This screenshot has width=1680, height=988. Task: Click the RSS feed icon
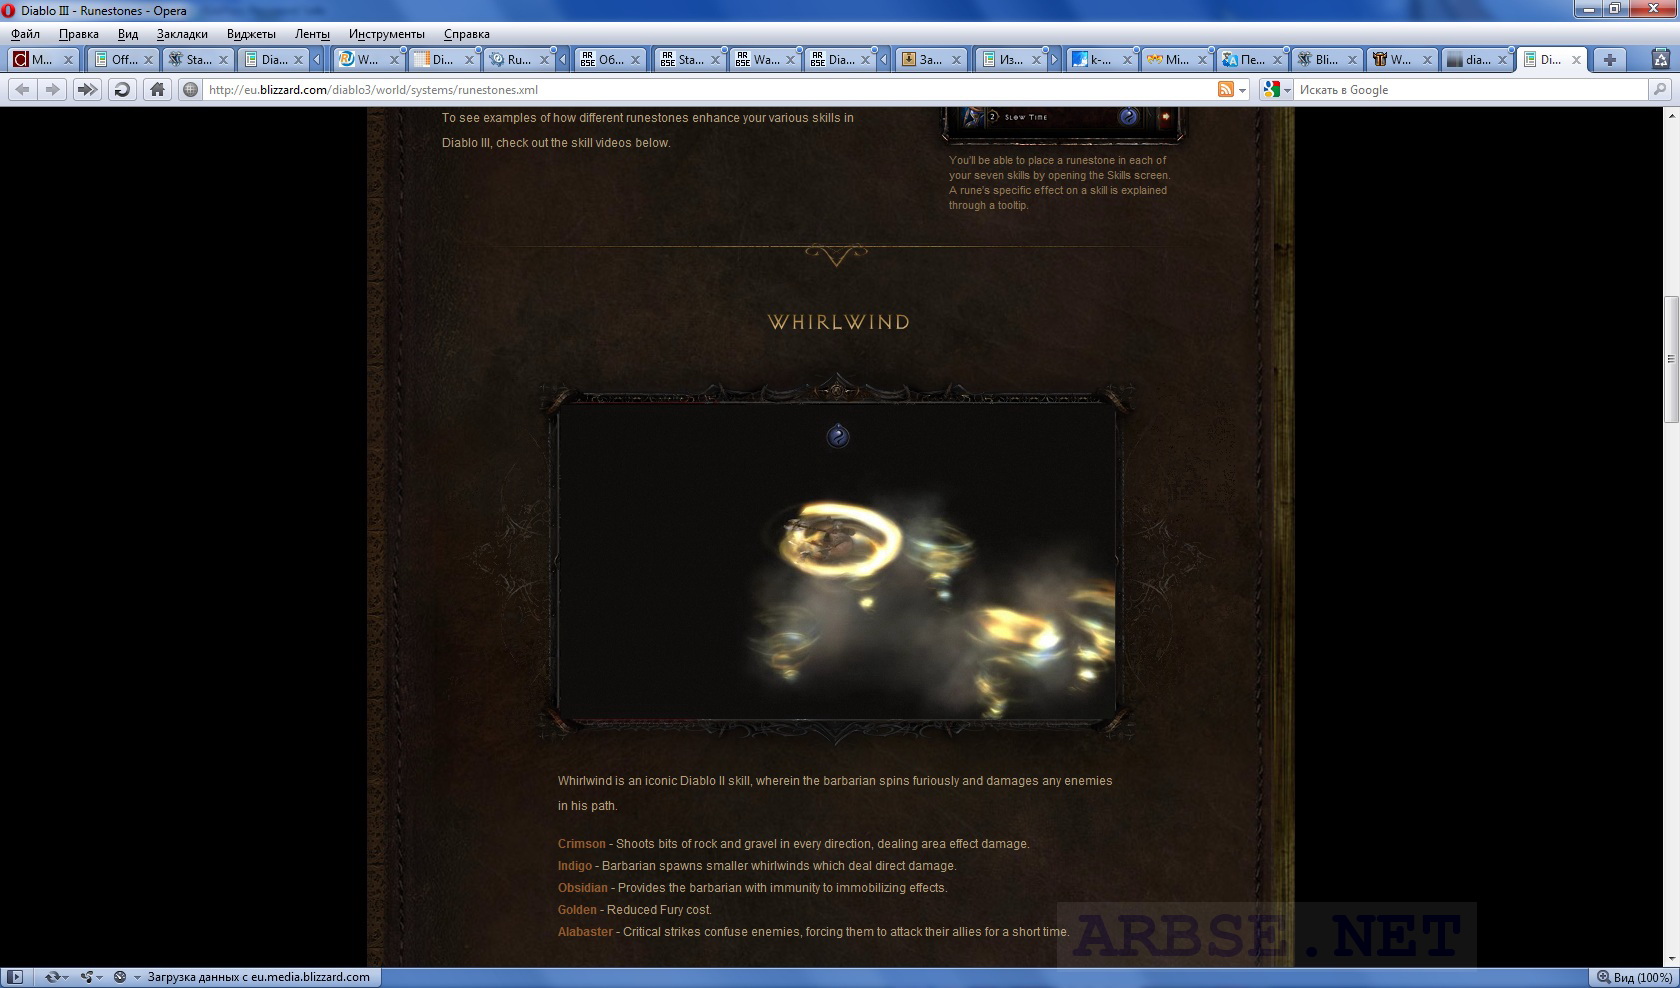tap(1225, 89)
